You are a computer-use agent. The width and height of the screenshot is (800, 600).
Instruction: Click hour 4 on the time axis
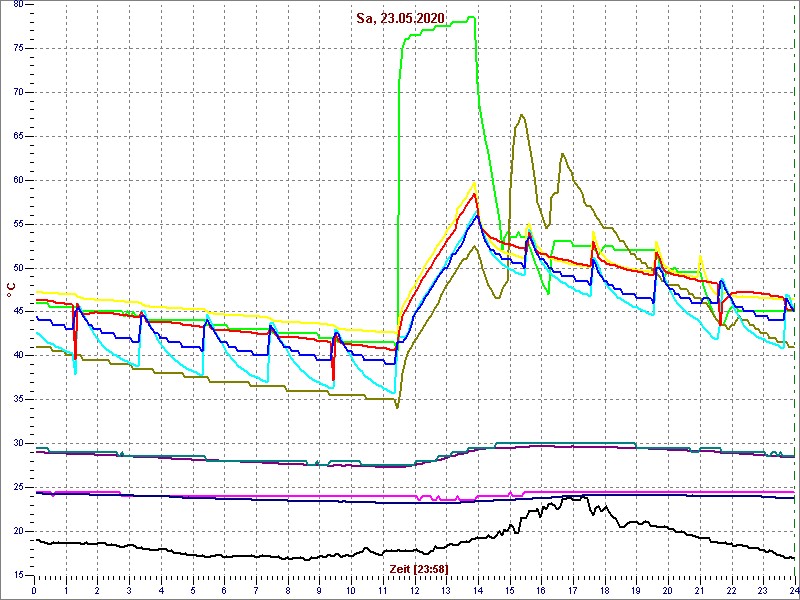coord(161,590)
